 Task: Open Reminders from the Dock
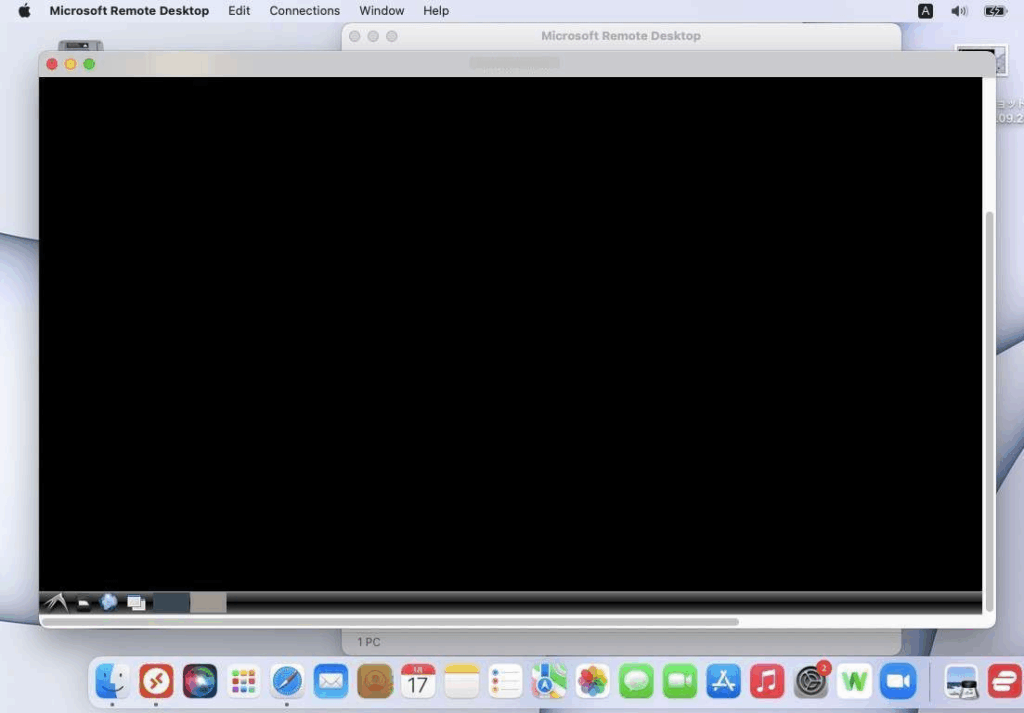505,681
